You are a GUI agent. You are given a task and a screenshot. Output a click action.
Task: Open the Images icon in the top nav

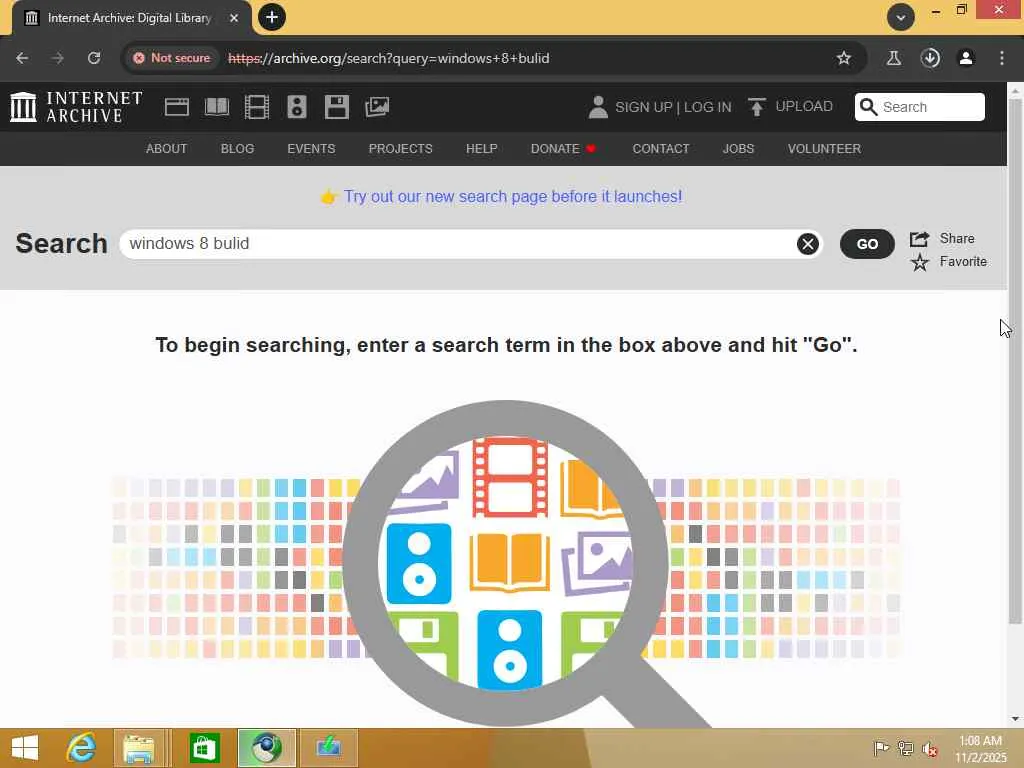[377, 106]
